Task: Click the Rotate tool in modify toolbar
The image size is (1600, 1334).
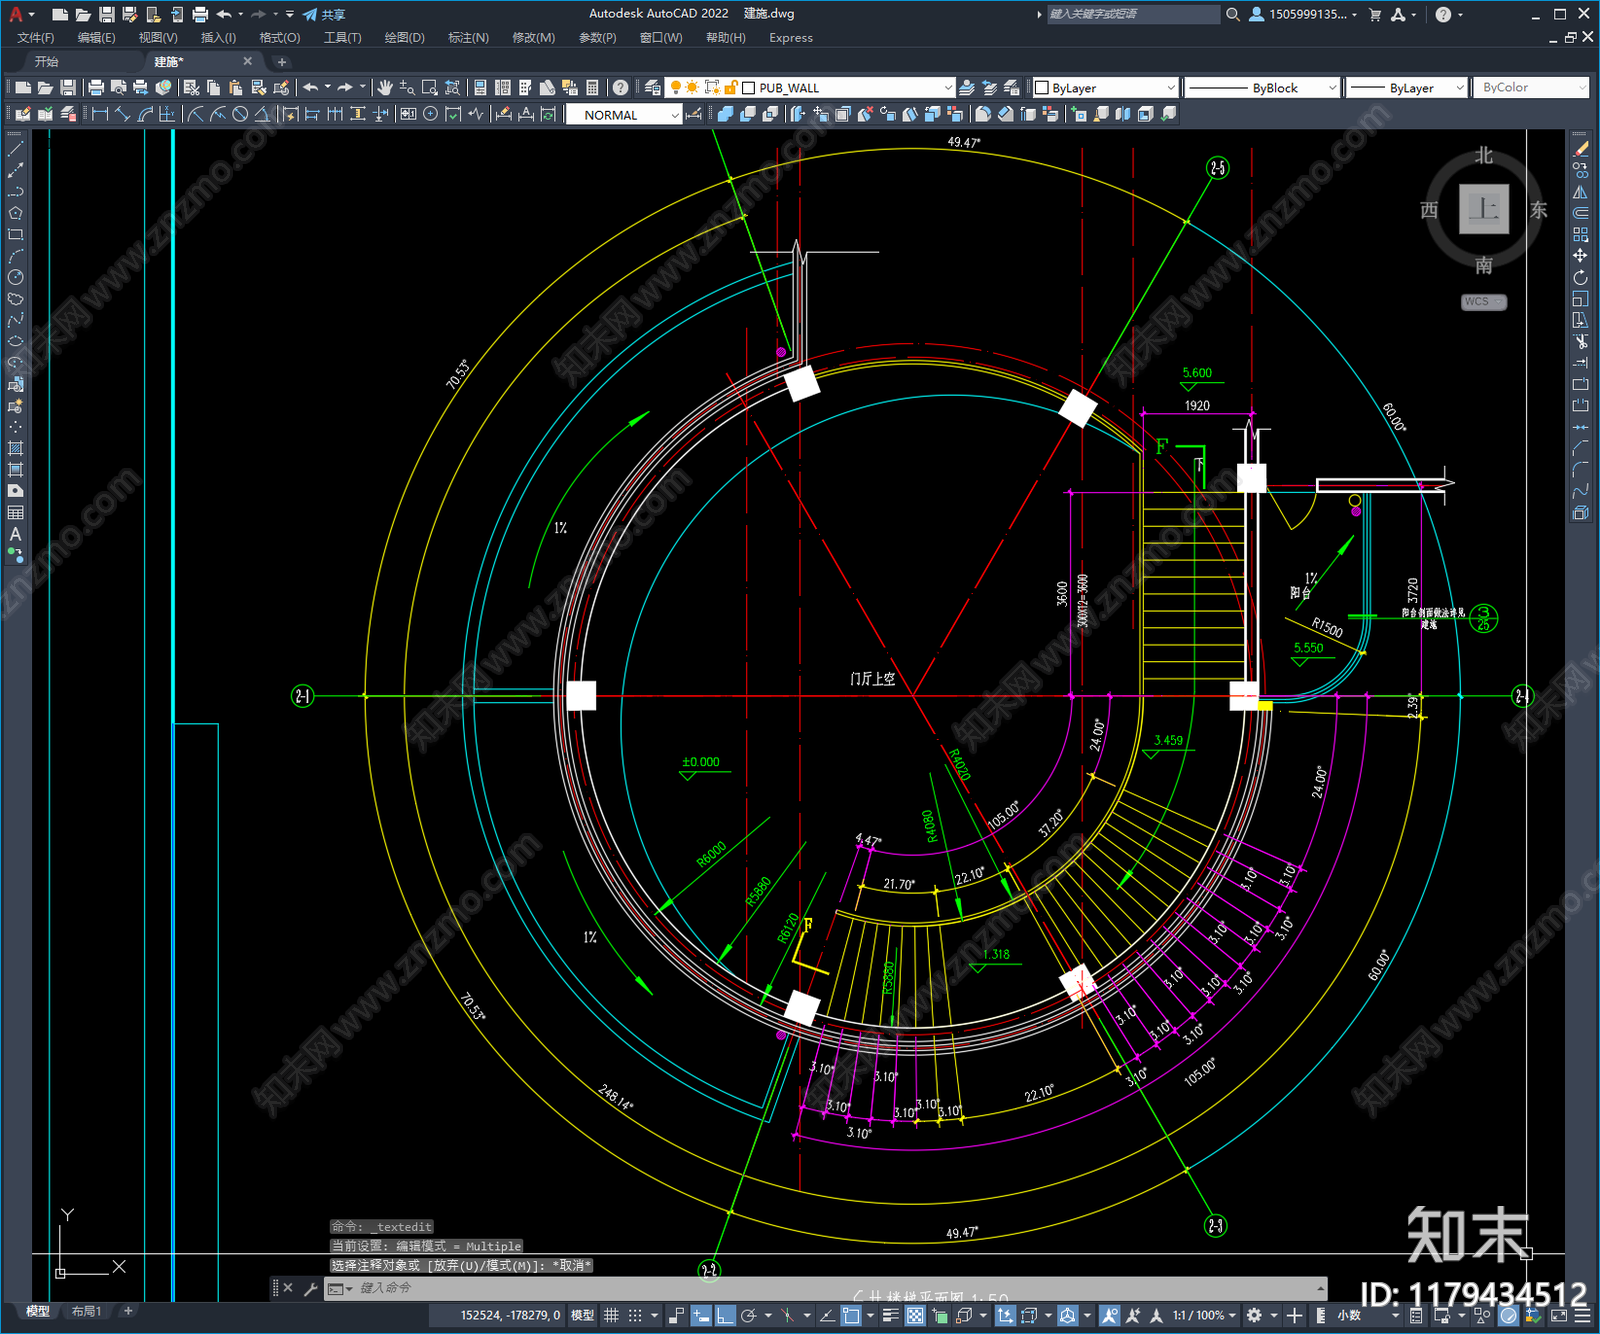Action: (x=1580, y=277)
